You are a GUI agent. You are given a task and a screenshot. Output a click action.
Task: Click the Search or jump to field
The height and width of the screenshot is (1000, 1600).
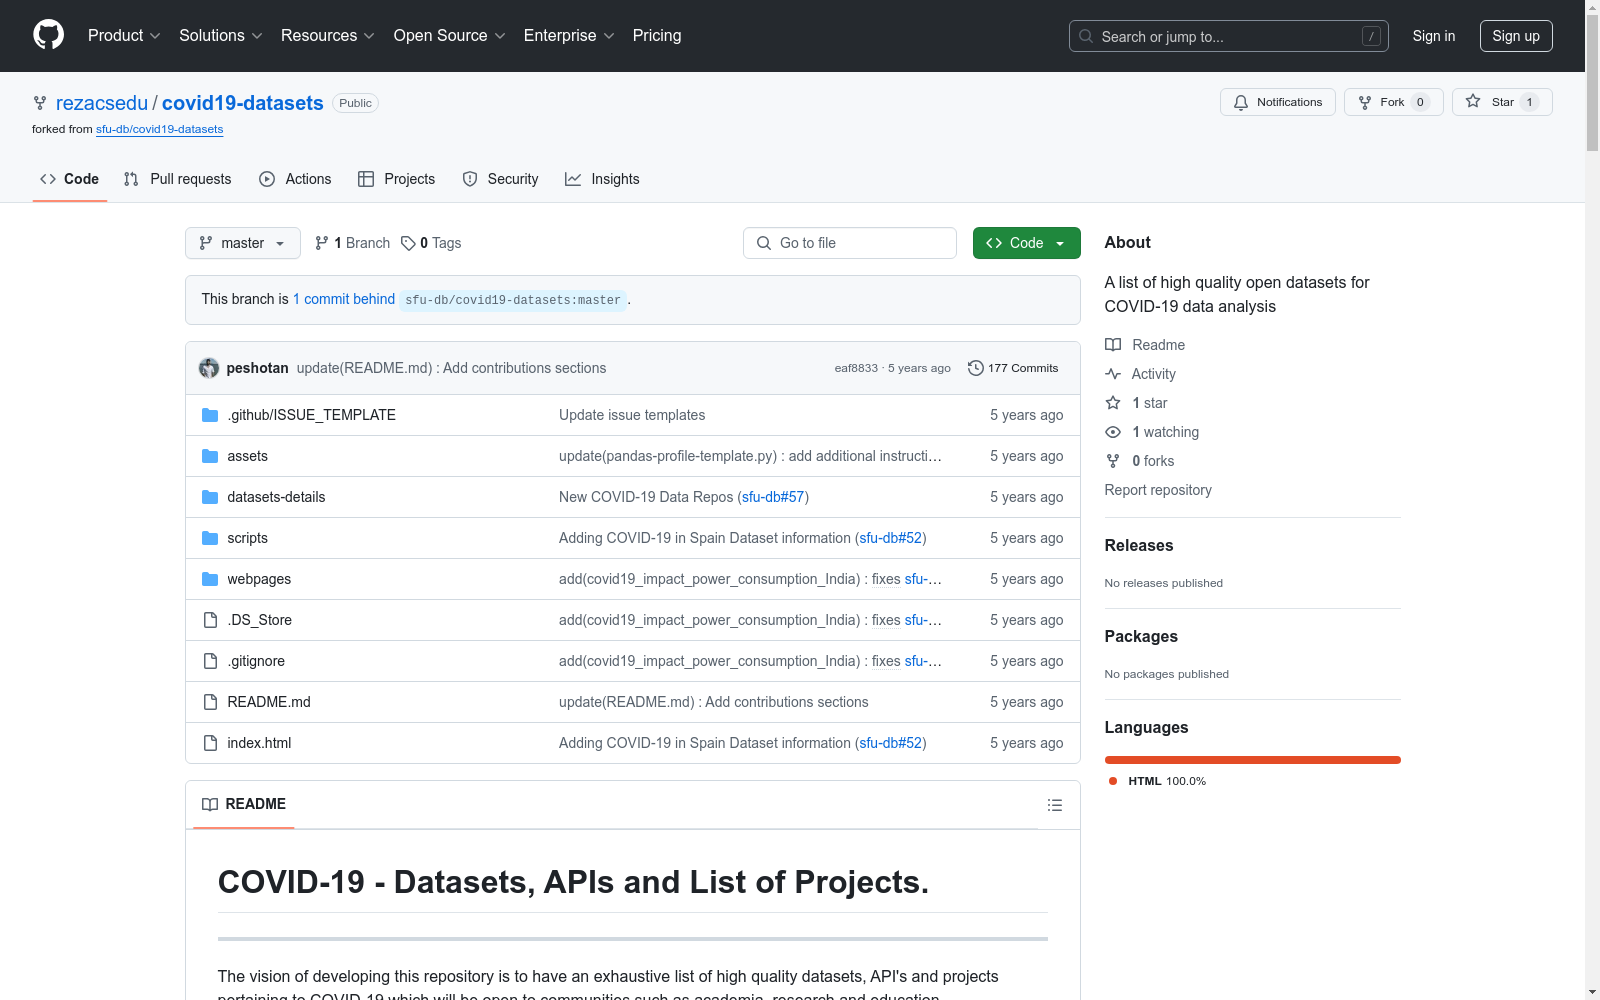coord(1229,36)
